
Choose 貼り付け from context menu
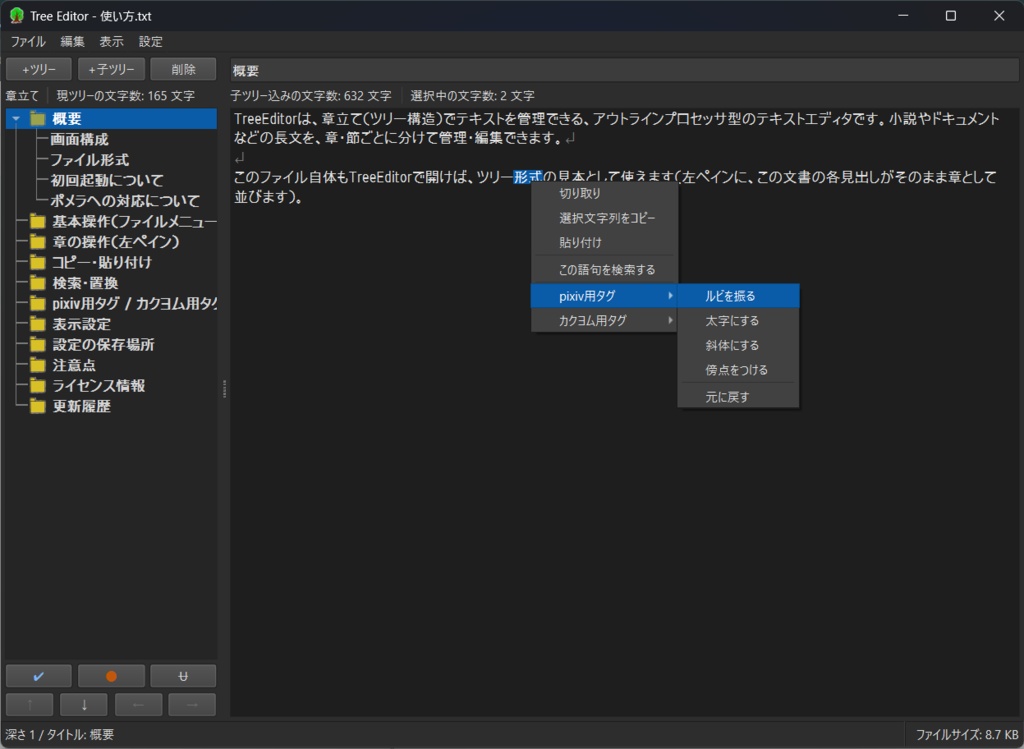click(x=604, y=242)
